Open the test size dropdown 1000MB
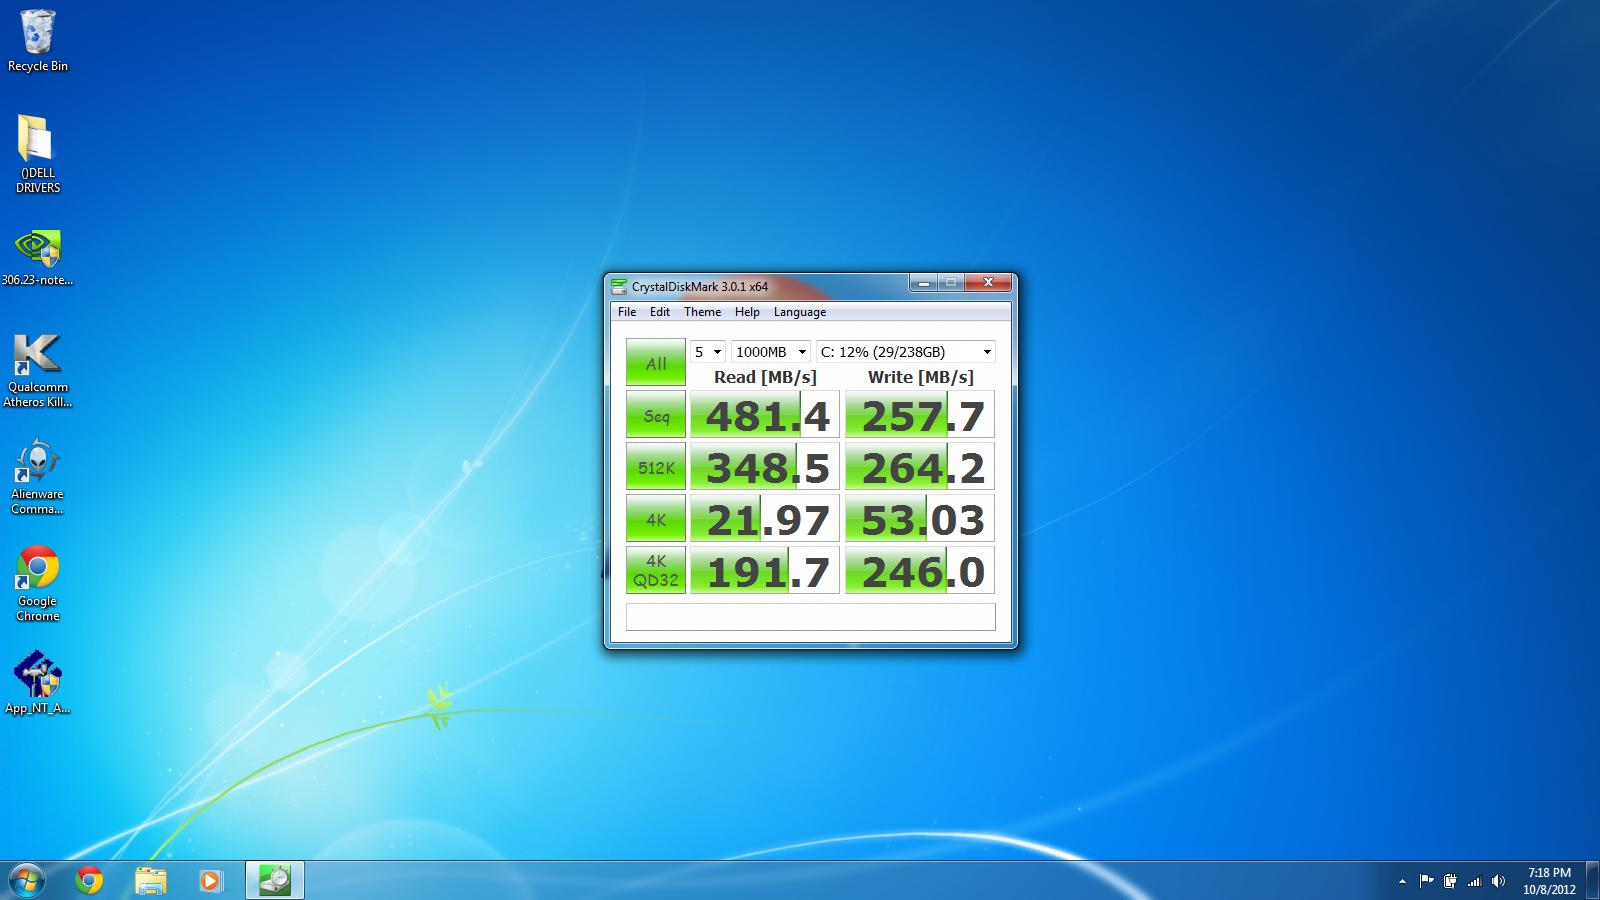Screen dimensions: 1600x900 771,352
